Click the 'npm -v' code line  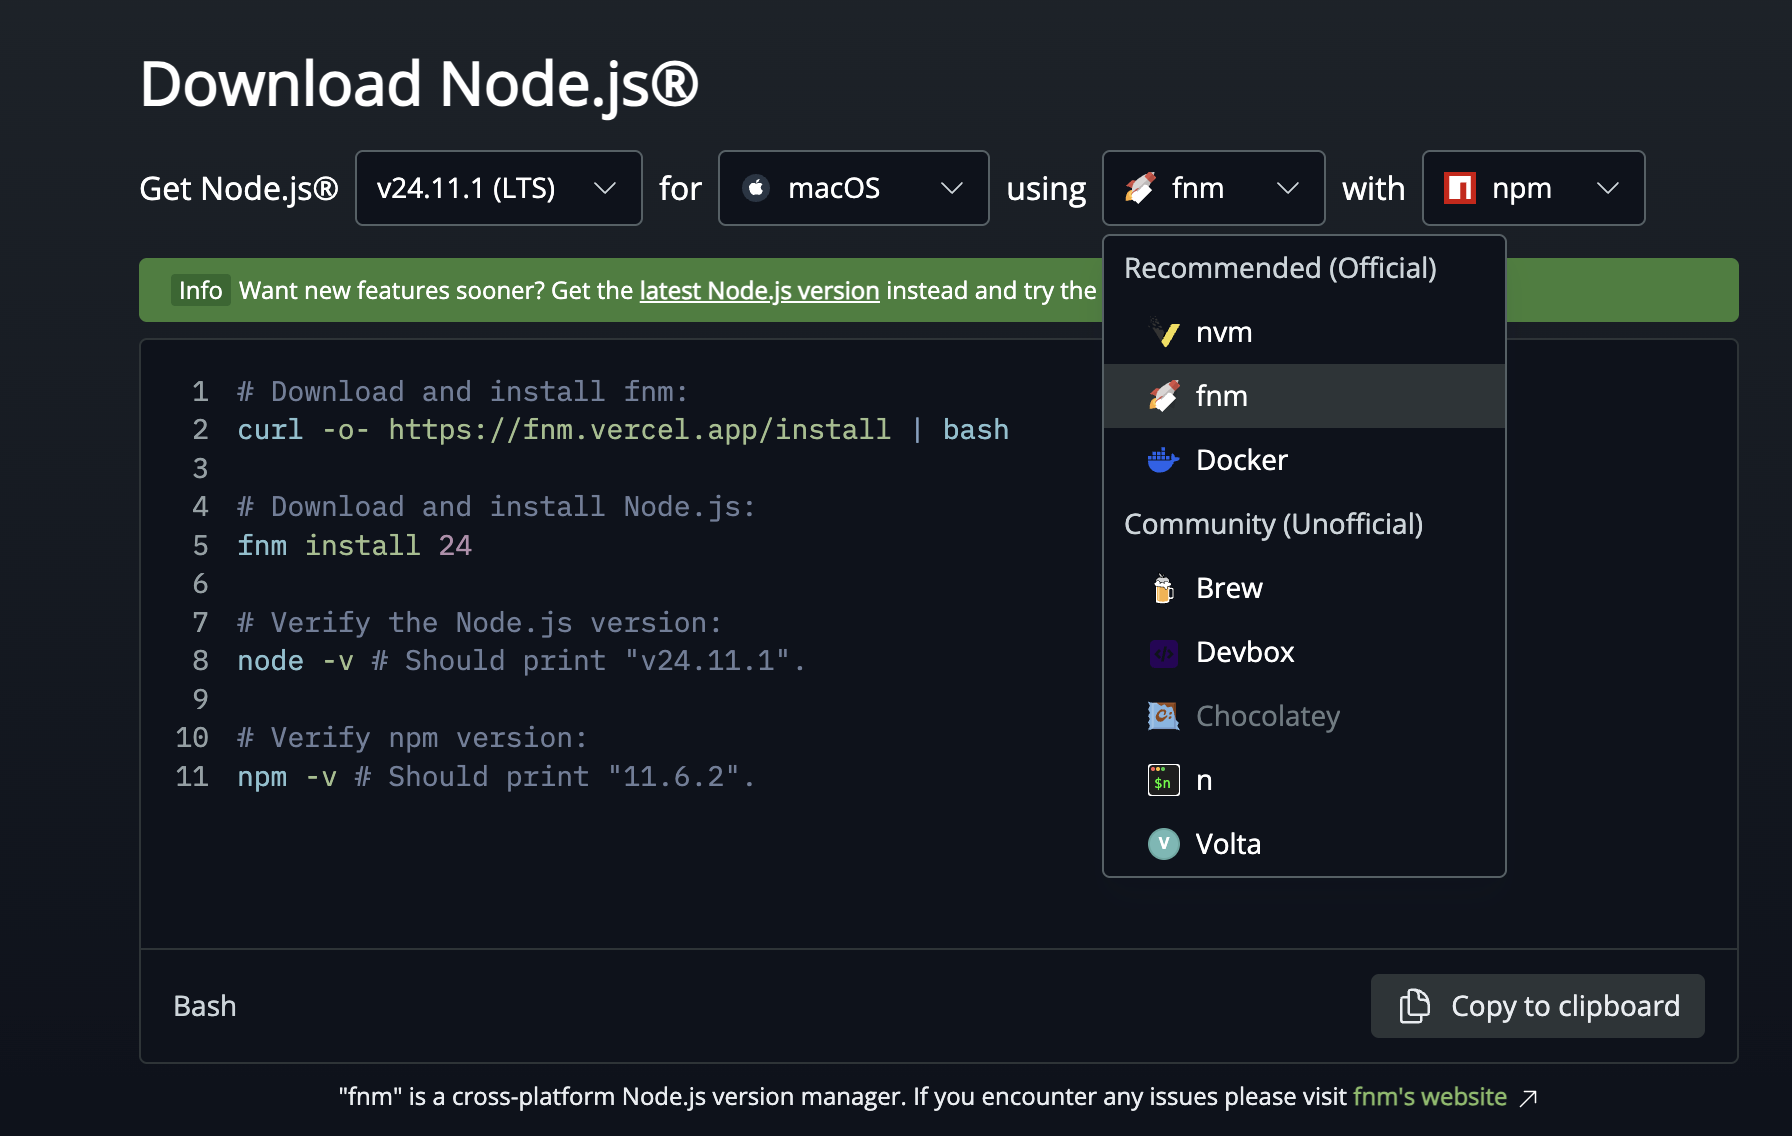pyautogui.click(x=496, y=777)
